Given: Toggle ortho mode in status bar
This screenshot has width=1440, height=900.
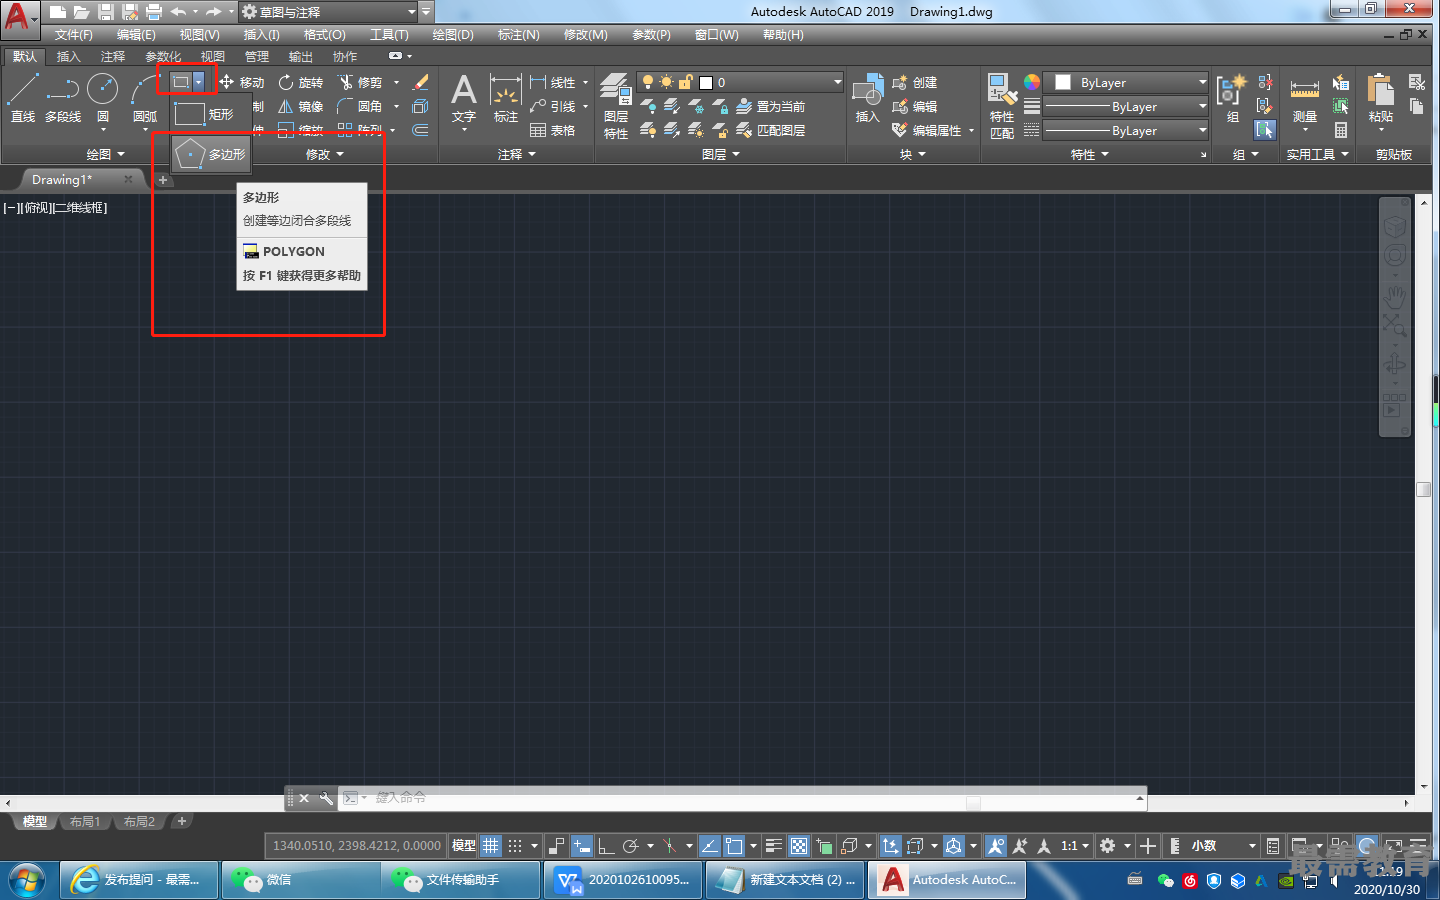Looking at the screenshot, I should [606, 846].
